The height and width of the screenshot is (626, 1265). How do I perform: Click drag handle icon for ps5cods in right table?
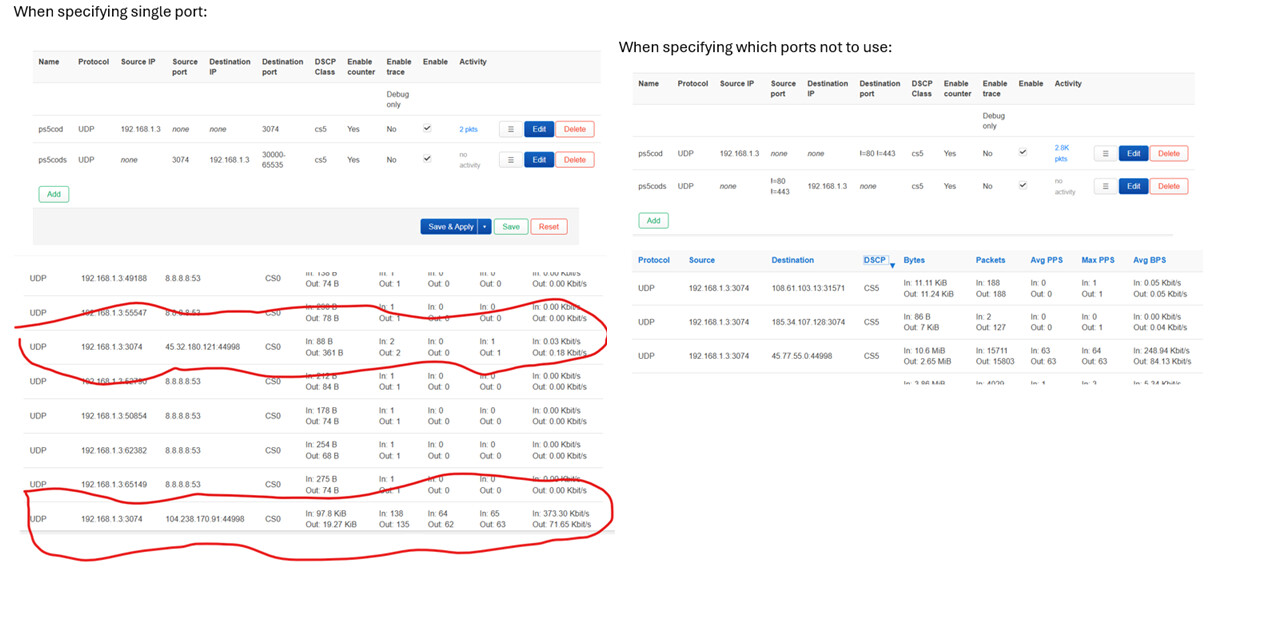(x=1104, y=186)
